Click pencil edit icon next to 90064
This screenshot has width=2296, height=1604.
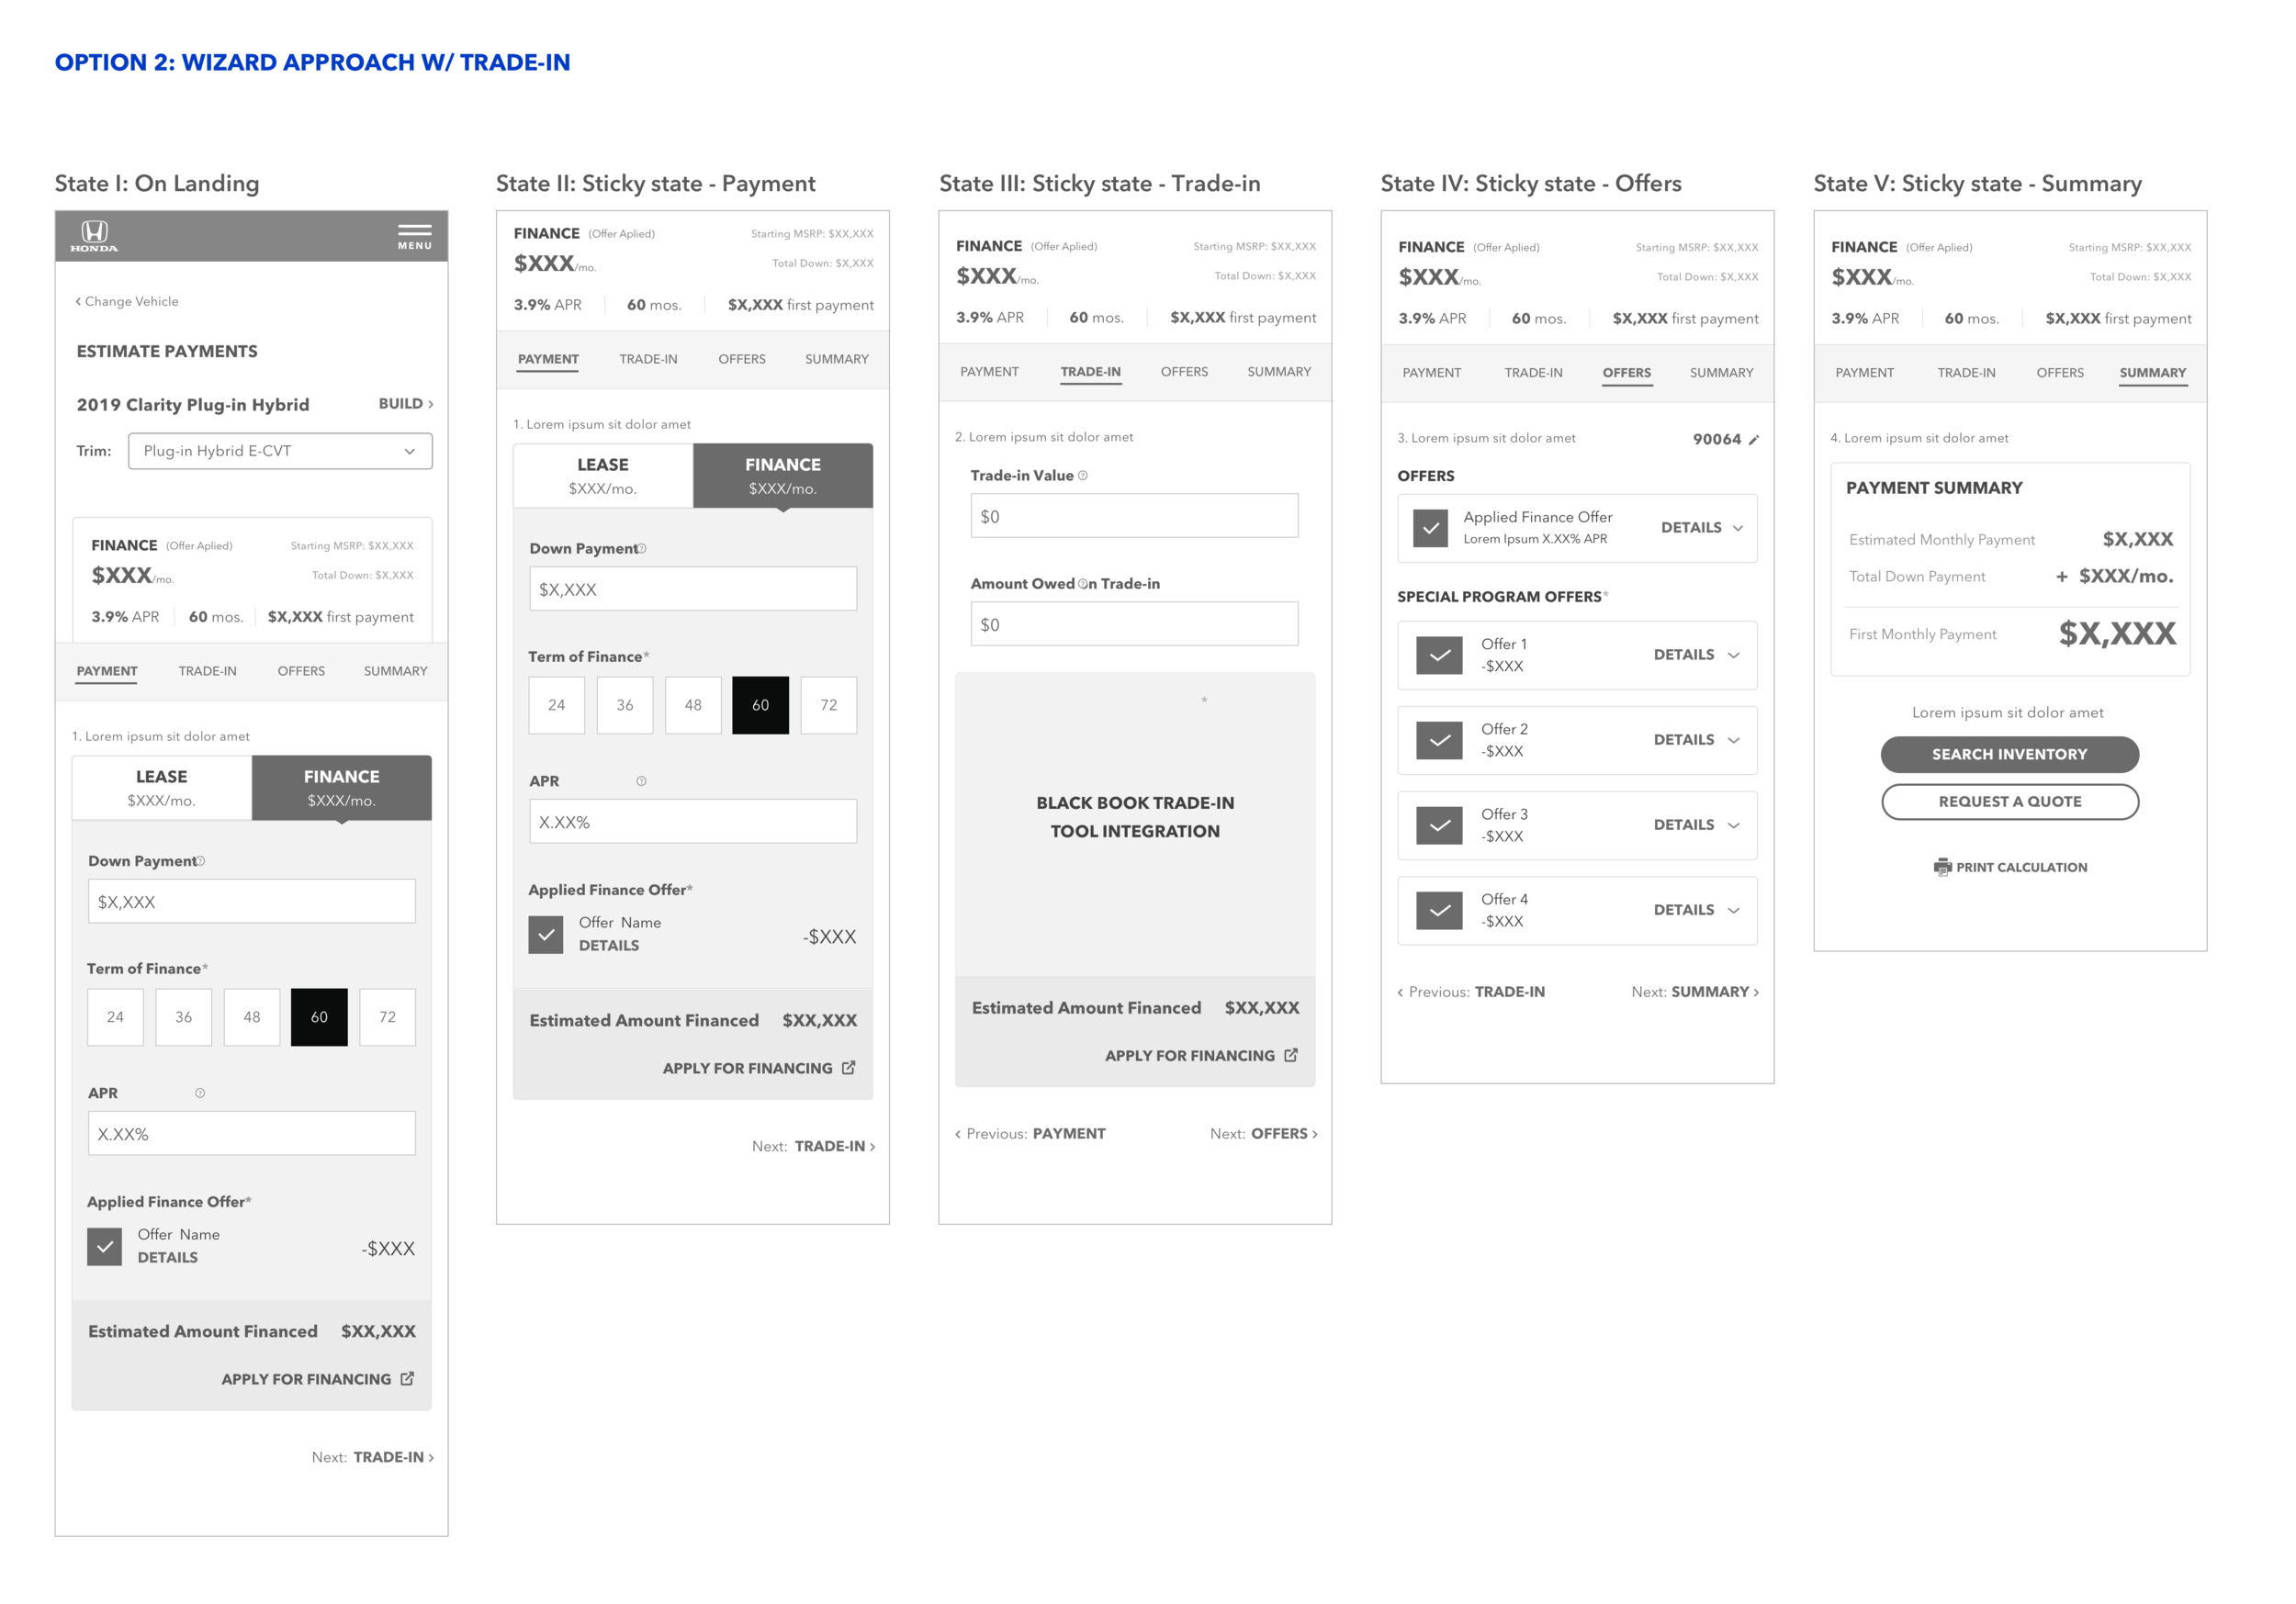[x=1753, y=440]
